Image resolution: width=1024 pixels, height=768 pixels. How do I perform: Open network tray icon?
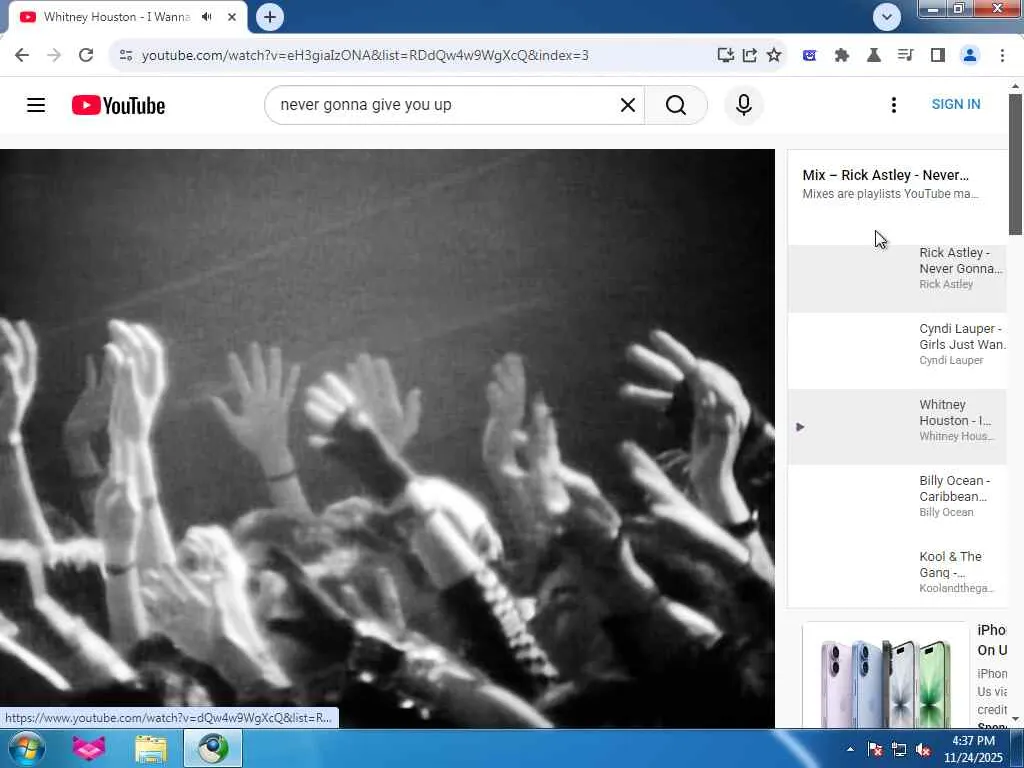click(899, 749)
